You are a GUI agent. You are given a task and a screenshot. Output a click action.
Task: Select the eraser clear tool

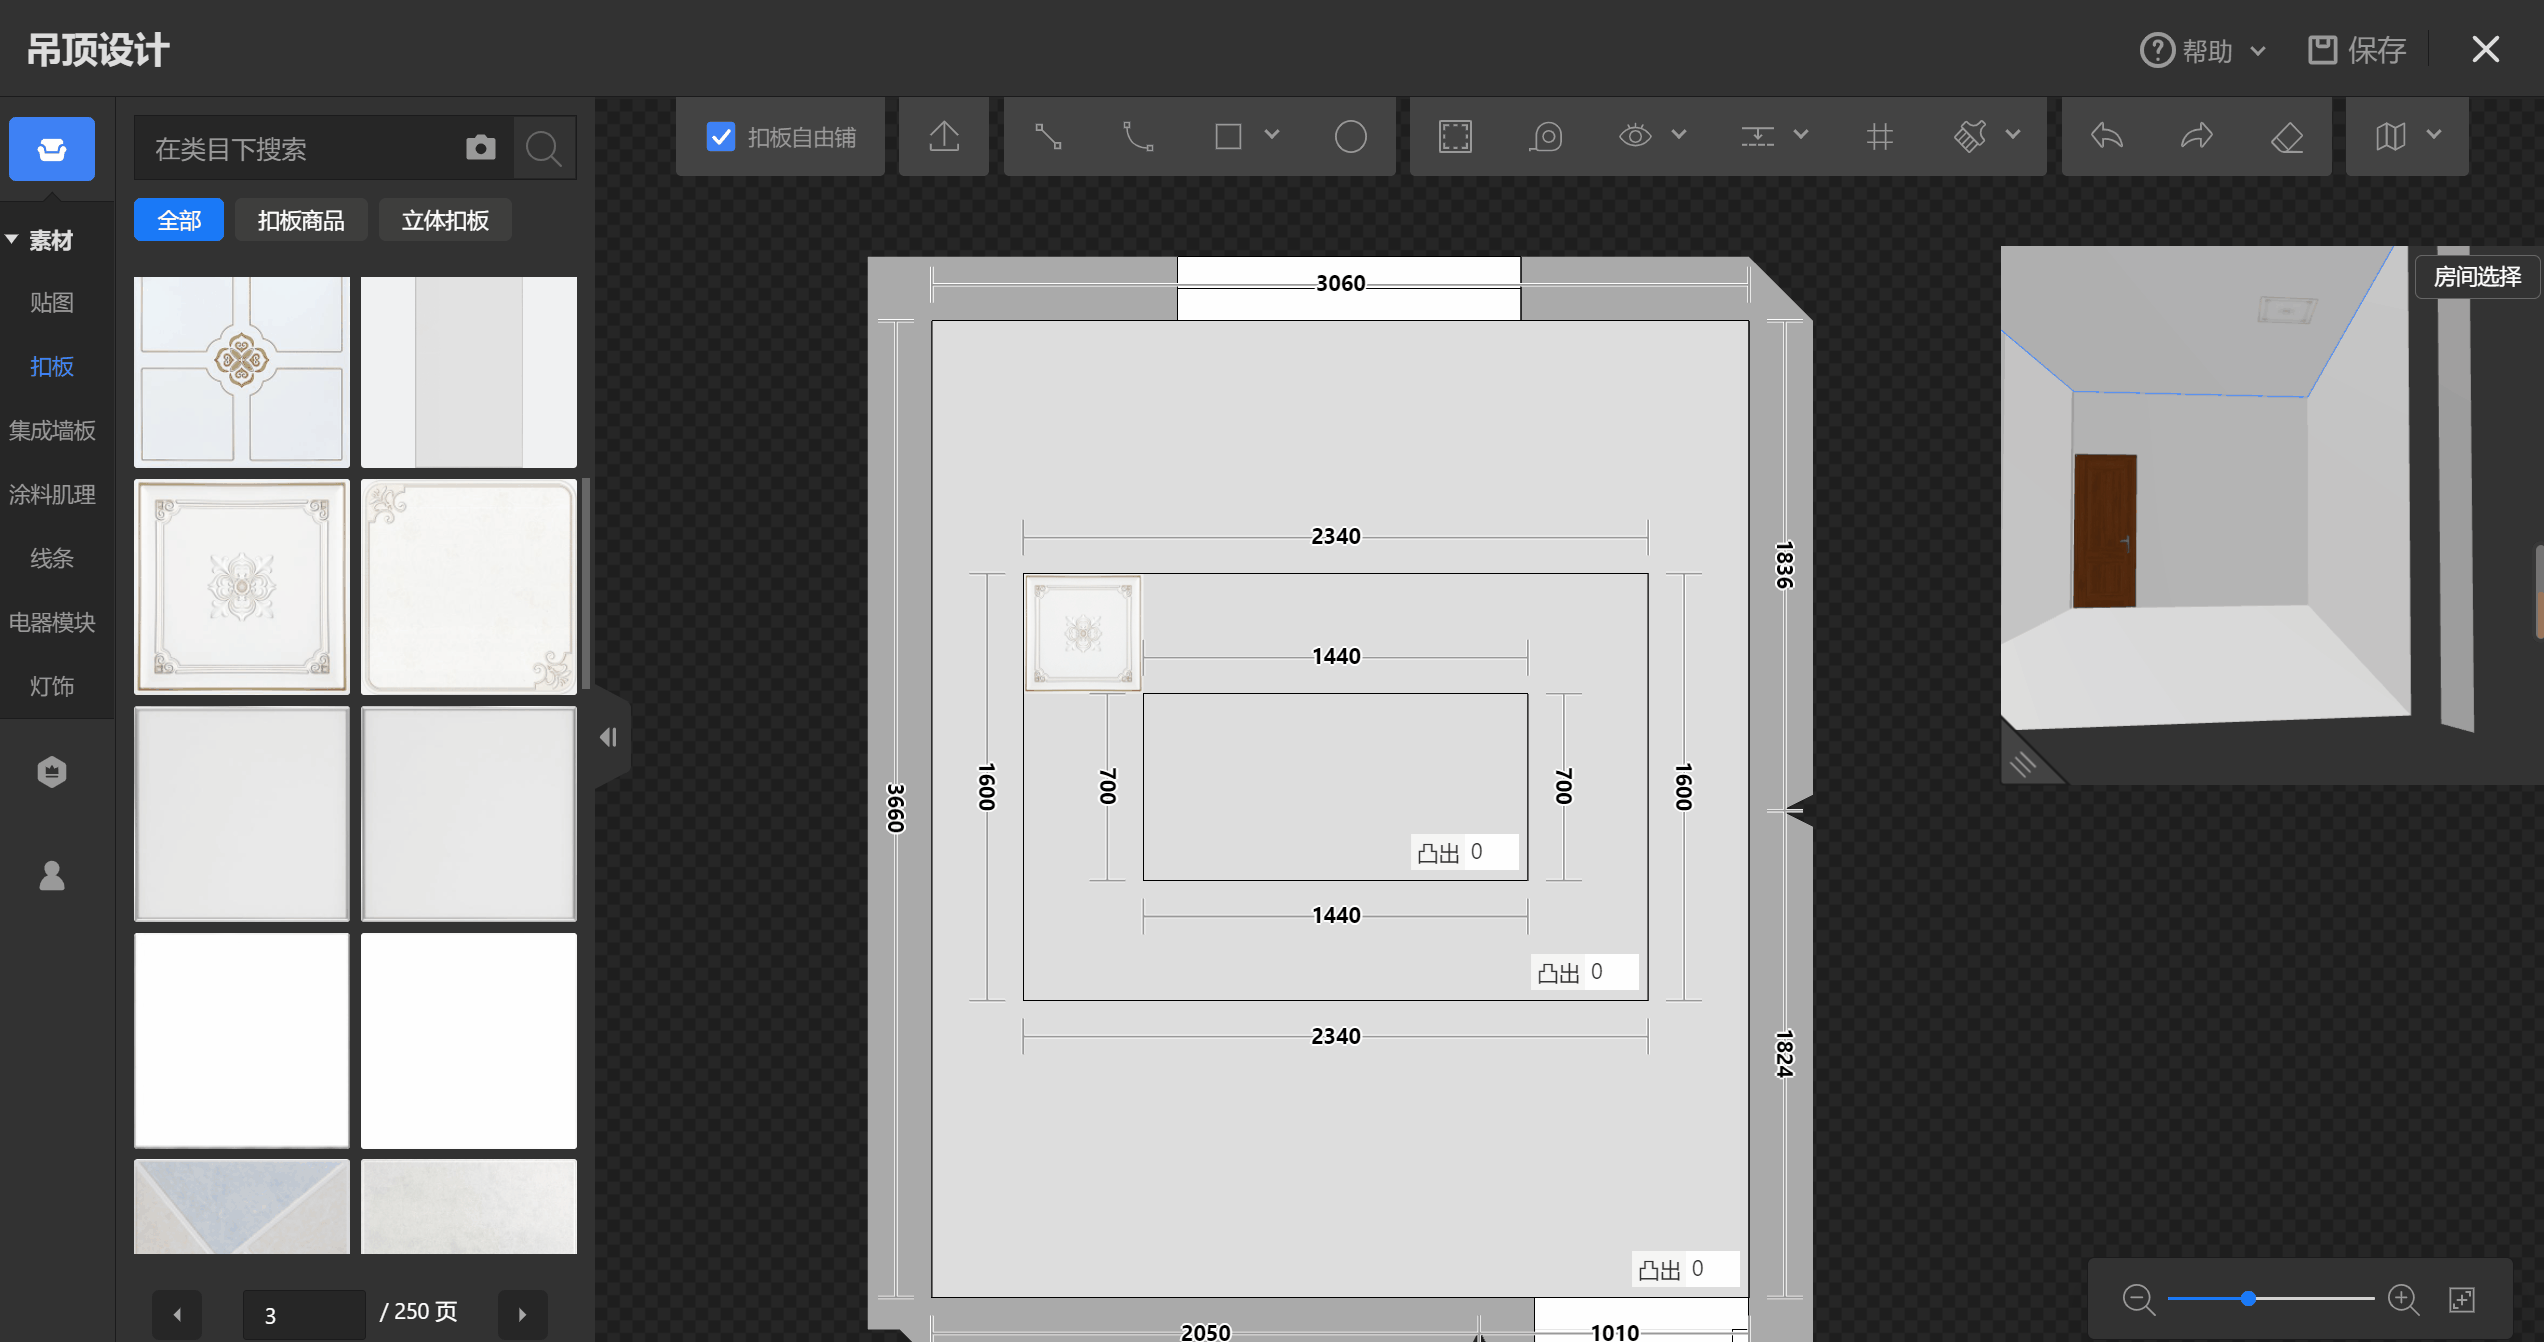[x=2287, y=136]
